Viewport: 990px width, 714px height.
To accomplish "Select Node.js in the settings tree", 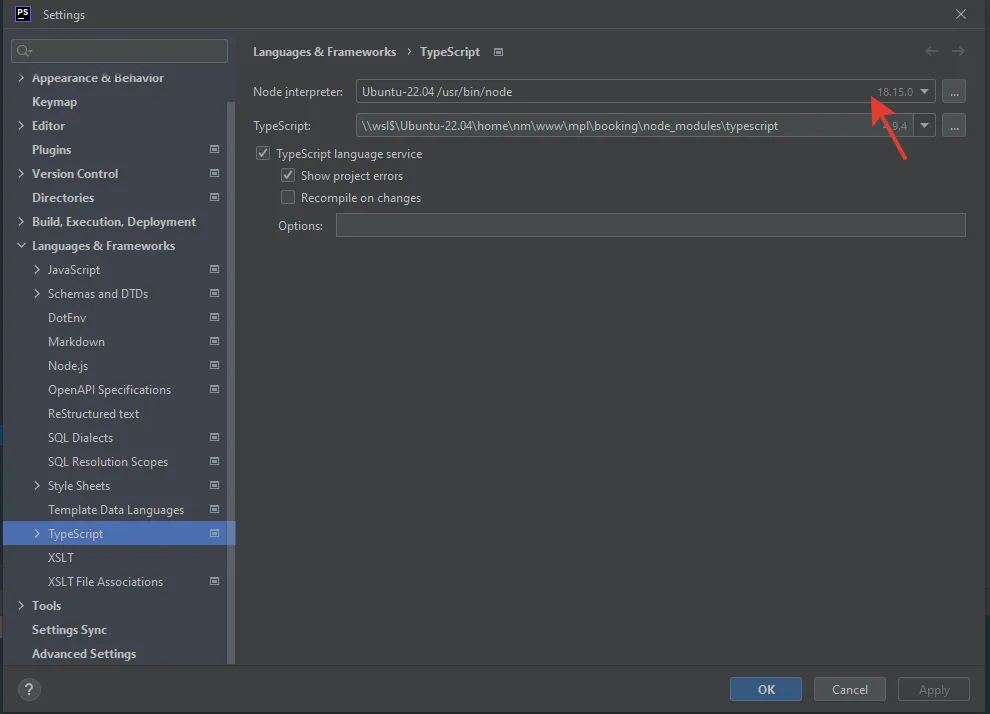I will tap(68, 366).
